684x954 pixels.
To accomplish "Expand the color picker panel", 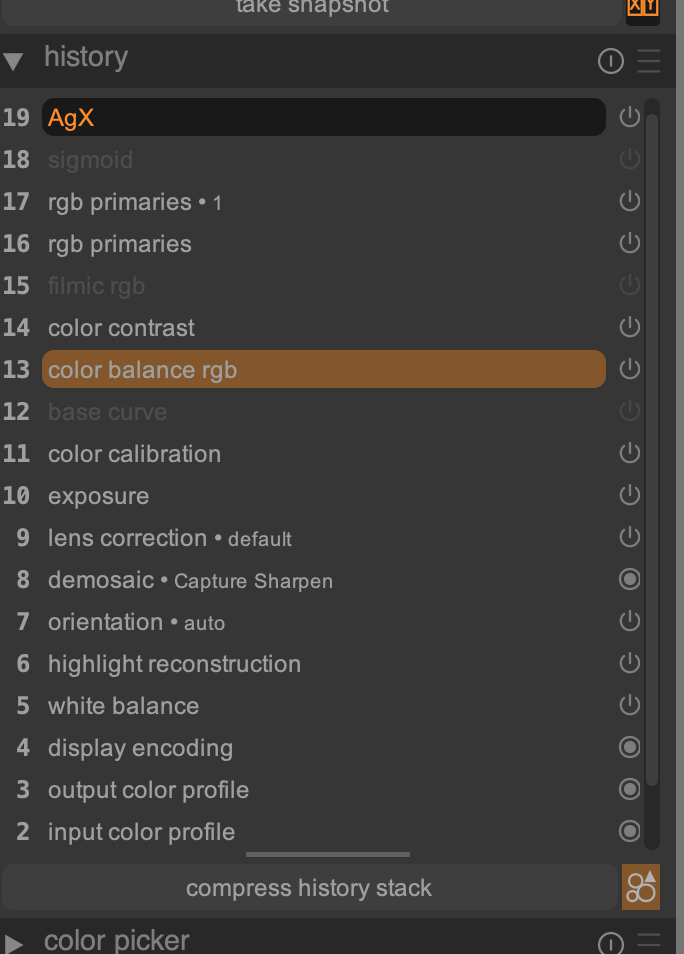I will 13,943.
